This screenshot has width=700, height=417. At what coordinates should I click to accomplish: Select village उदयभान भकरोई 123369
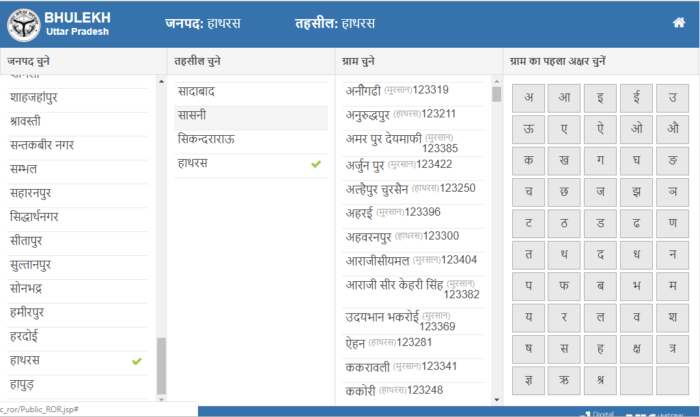413,321
